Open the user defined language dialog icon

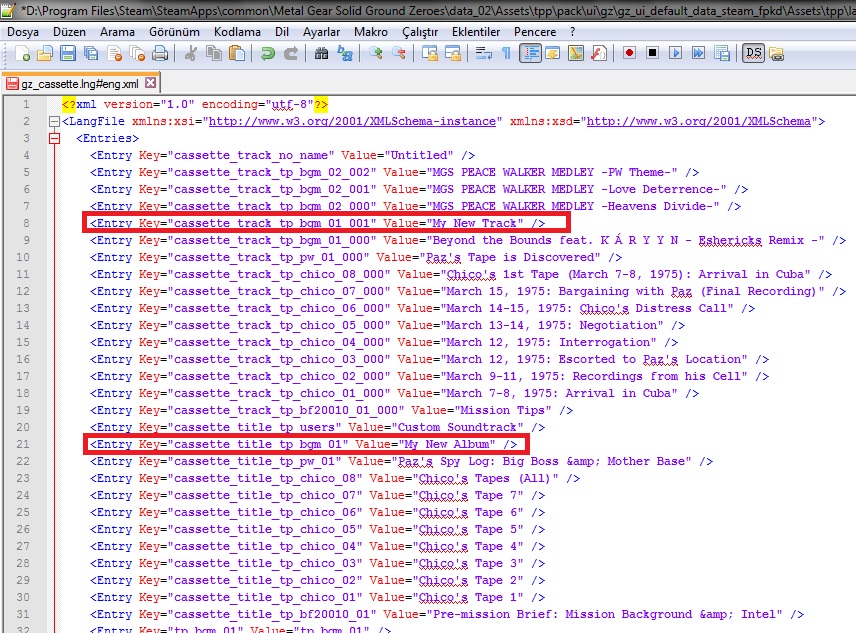pyautogui.click(x=553, y=53)
